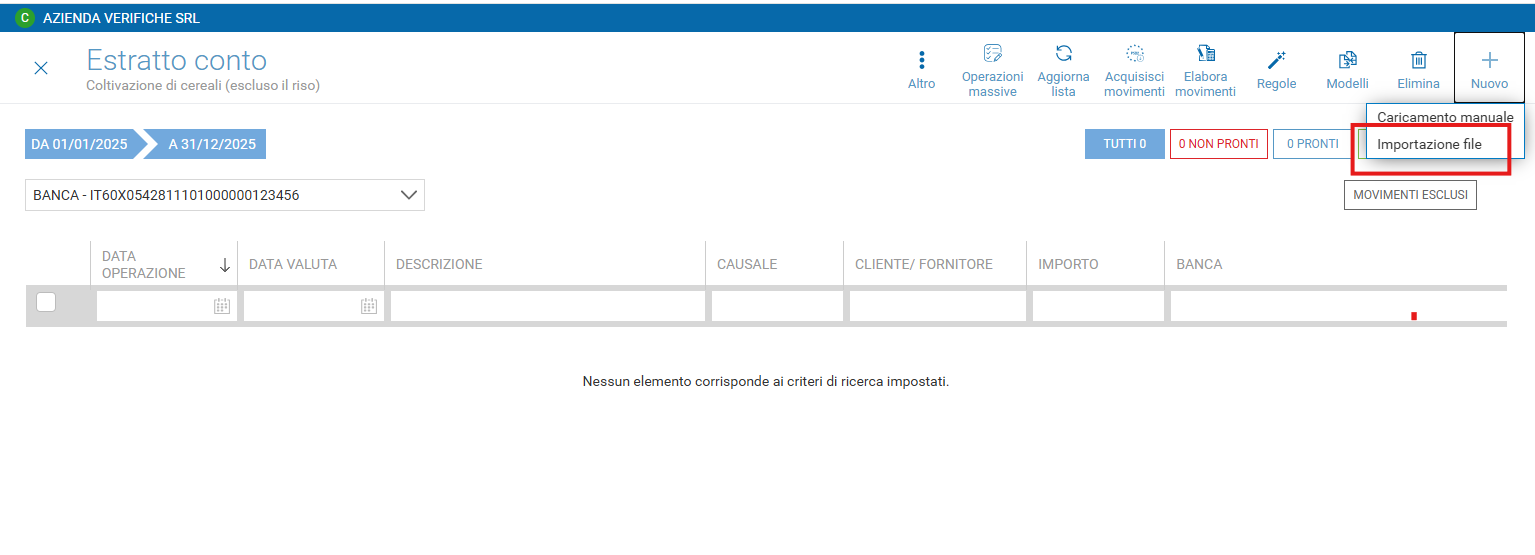This screenshot has width=1535, height=555.
Task: Open Regole magic wand tool
Action: click(x=1276, y=69)
